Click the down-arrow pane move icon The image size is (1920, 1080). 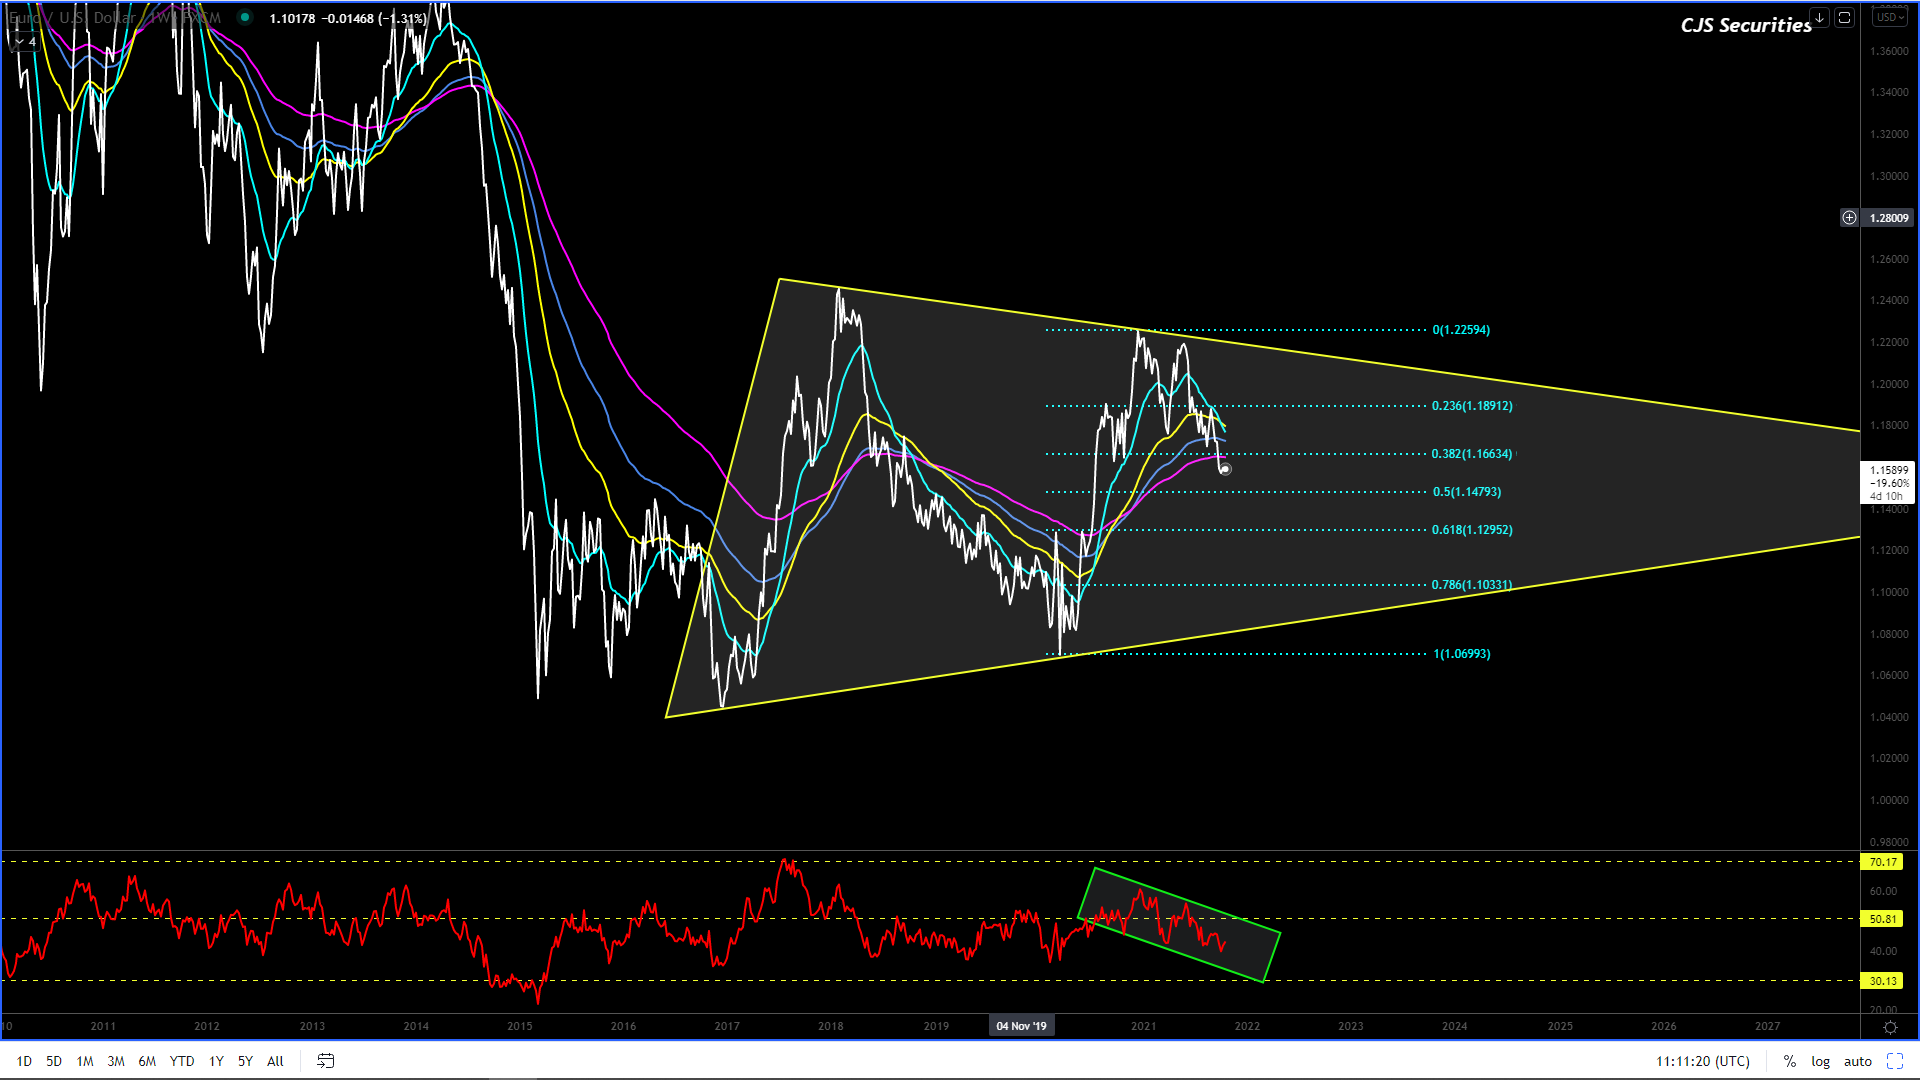click(x=1819, y=17)
